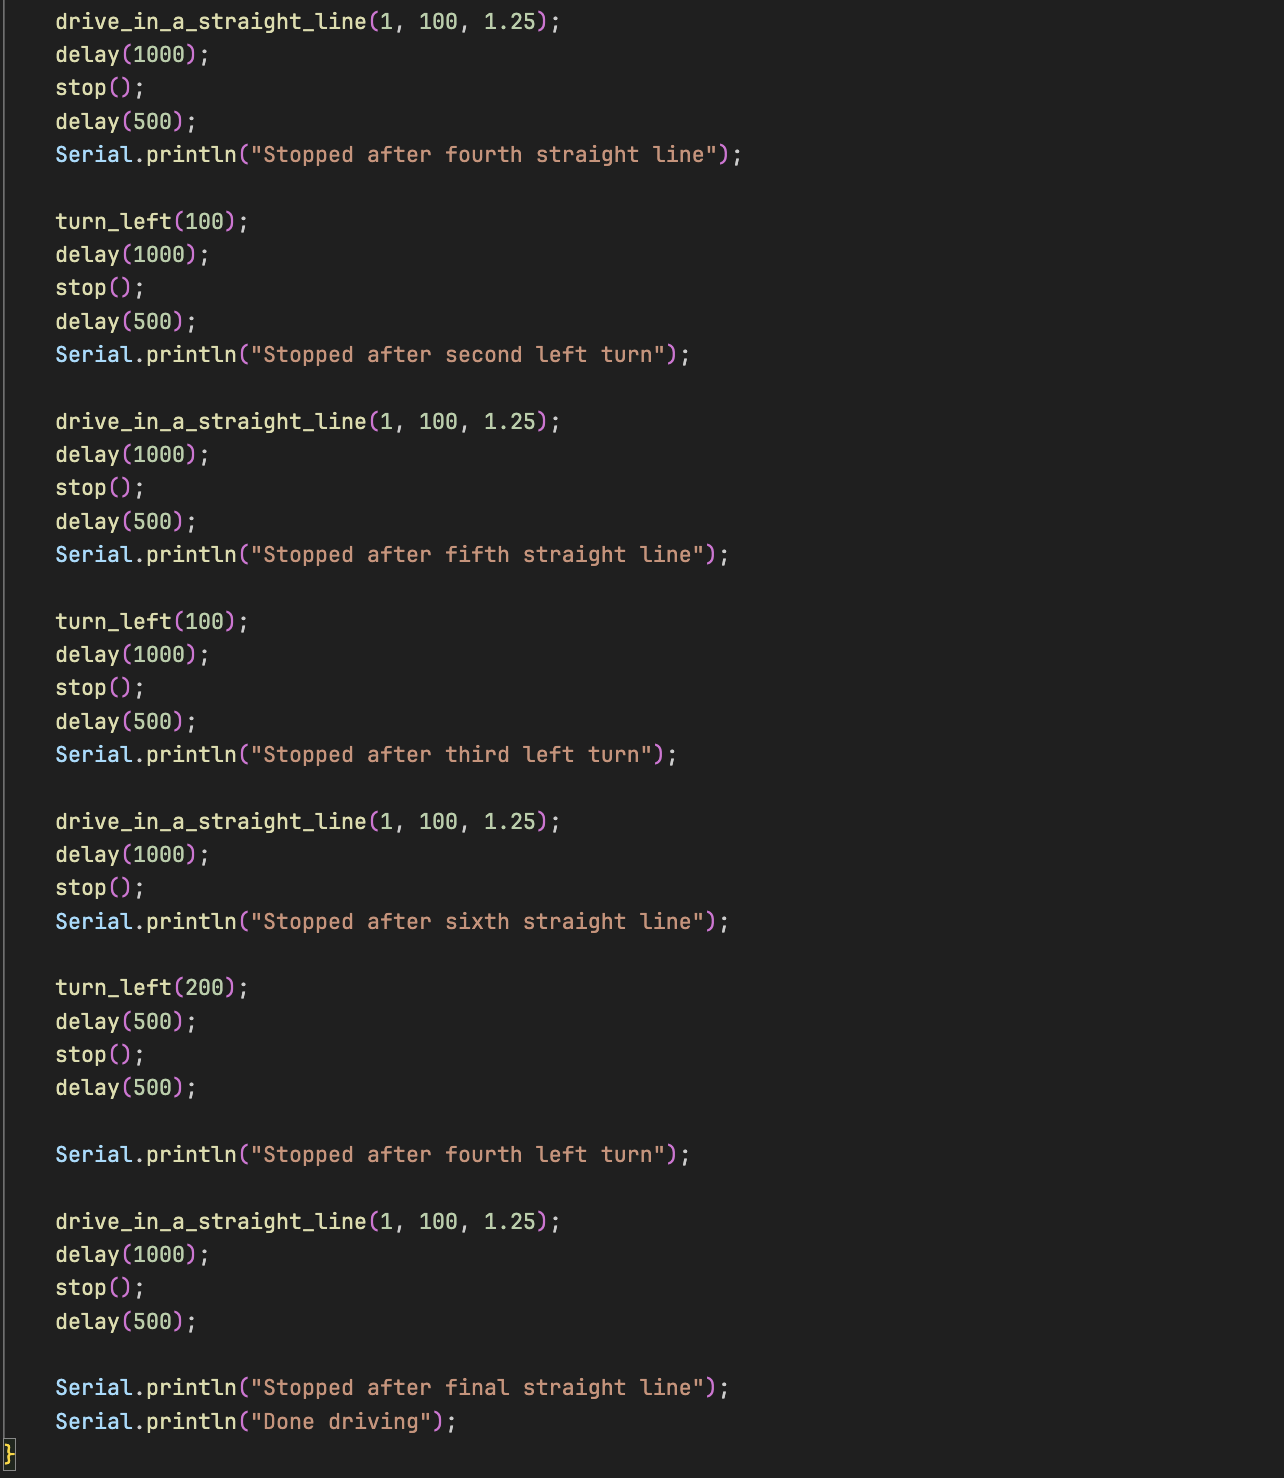Click the "Stopped after fourth straight line" string
The height and width of the screenshot is (1478, 1284).
click(x=490, y=155)
